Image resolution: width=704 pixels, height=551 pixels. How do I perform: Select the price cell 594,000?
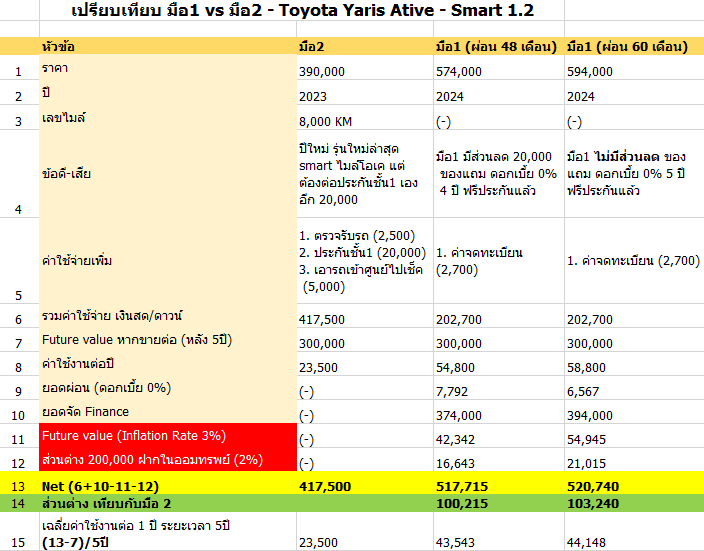(x=634, y=68)
